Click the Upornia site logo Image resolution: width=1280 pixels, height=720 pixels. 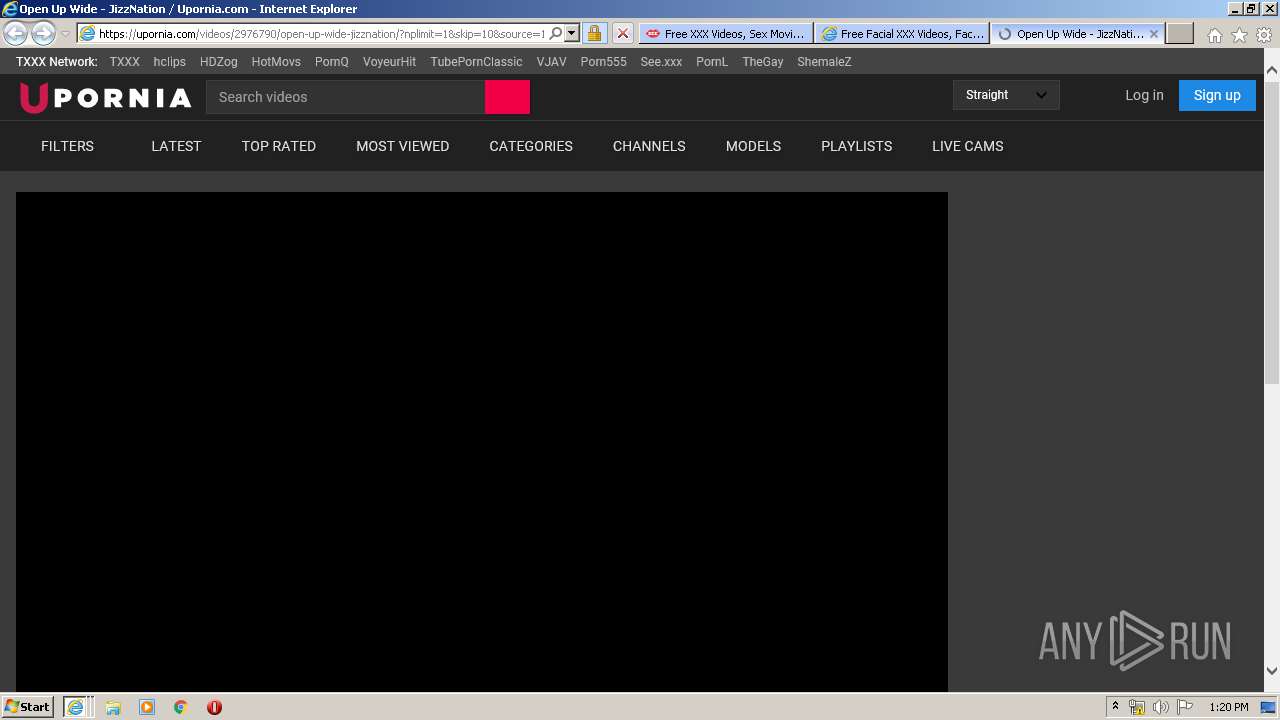[105, 97]
